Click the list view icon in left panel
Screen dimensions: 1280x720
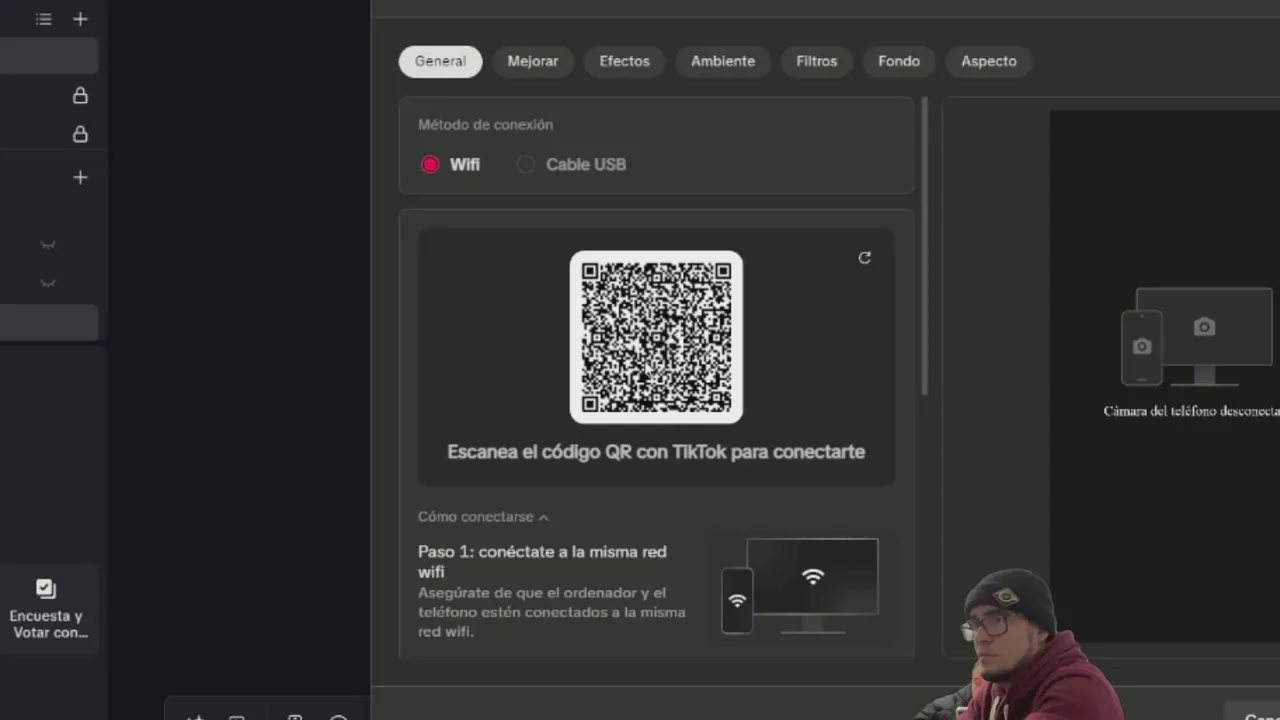click(x=44, y=19)
